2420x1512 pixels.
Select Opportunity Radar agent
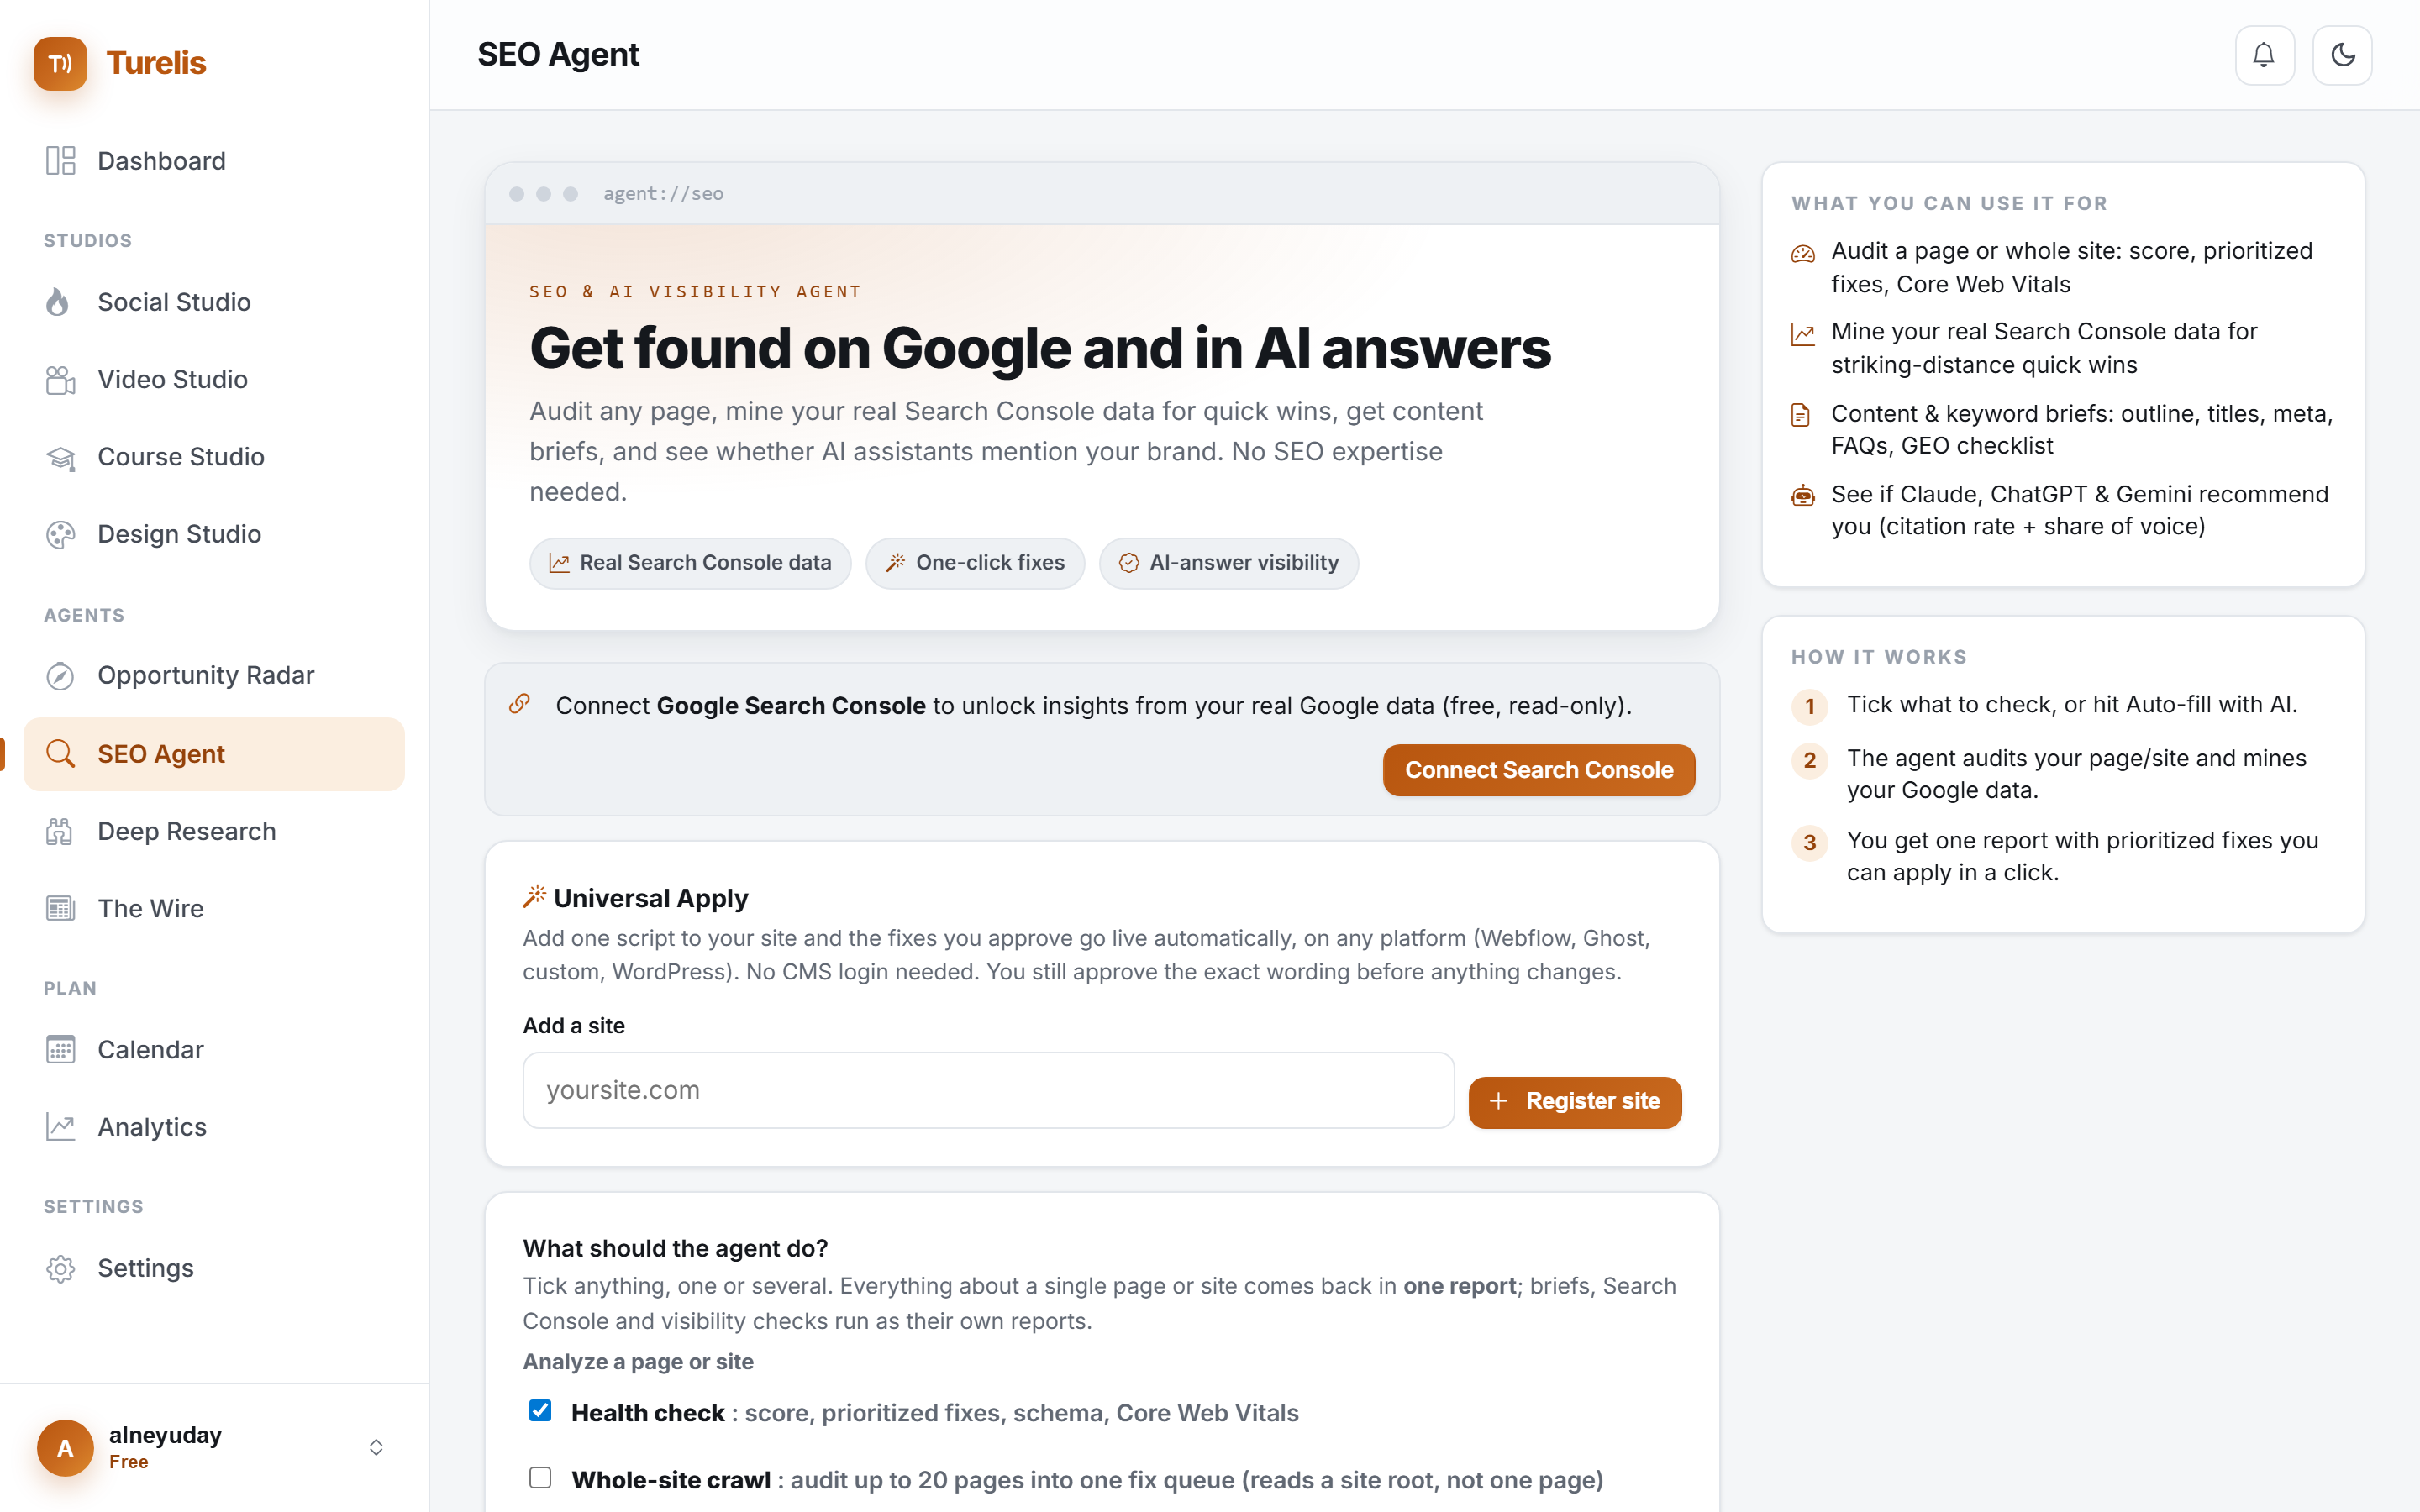pos(214,676)
